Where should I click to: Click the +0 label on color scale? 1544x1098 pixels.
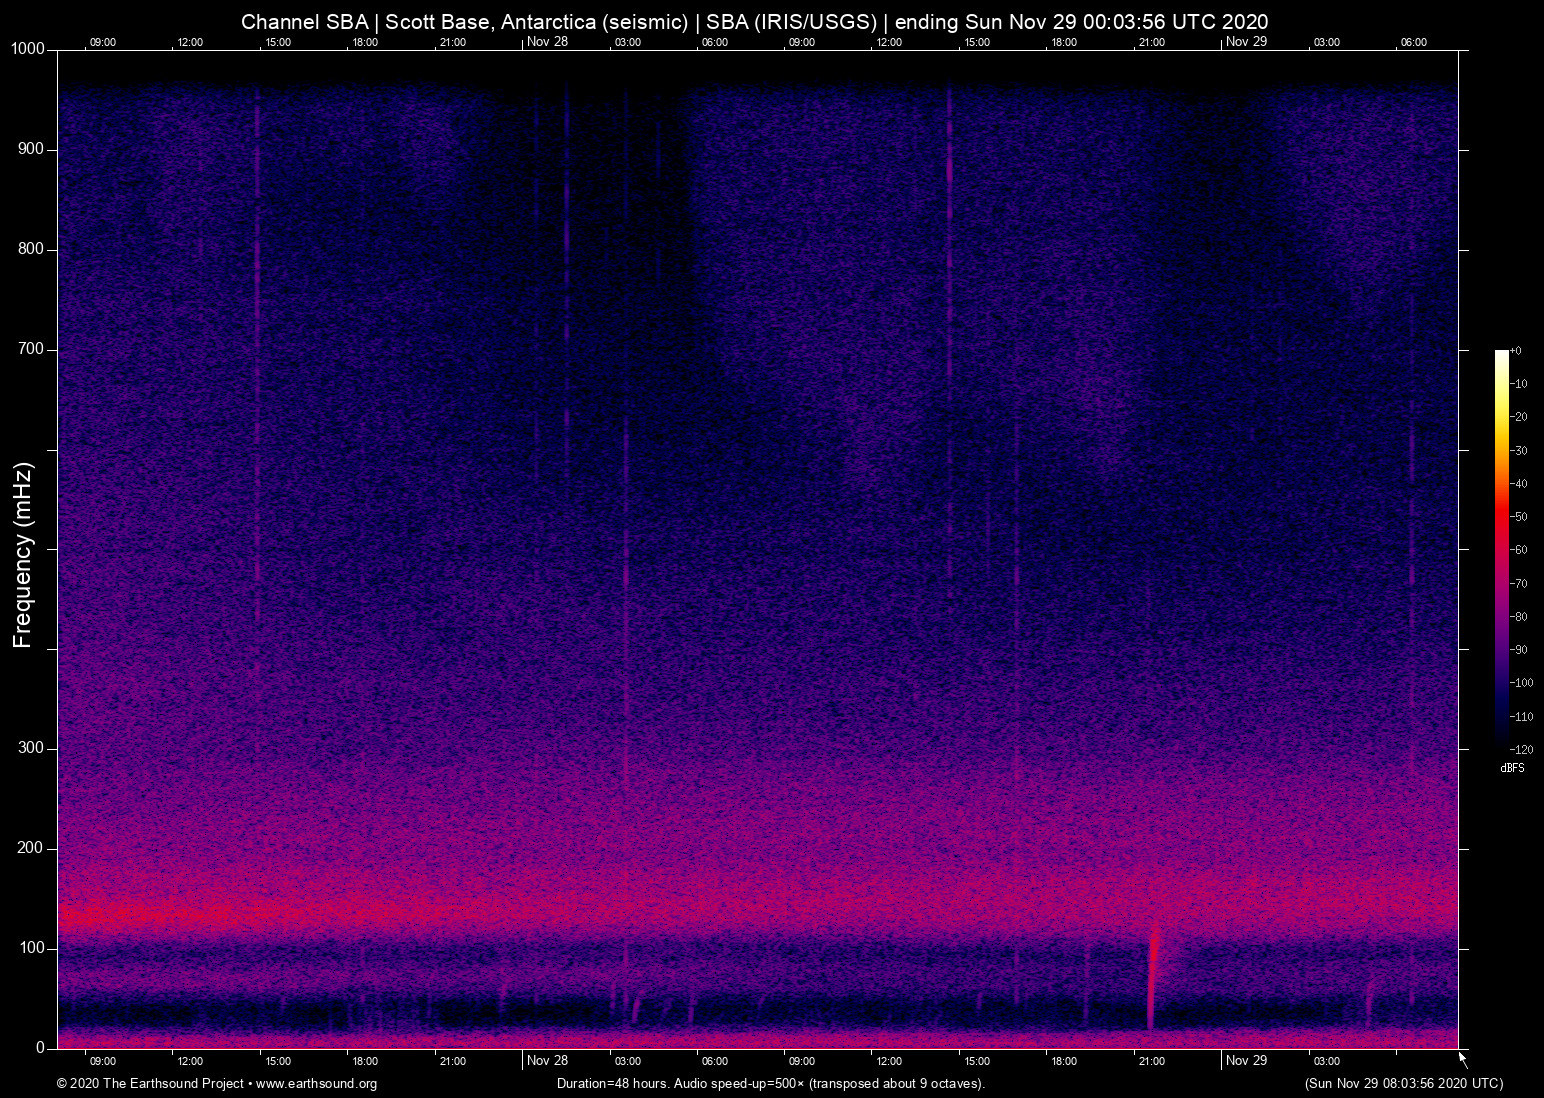point(1516,351)
